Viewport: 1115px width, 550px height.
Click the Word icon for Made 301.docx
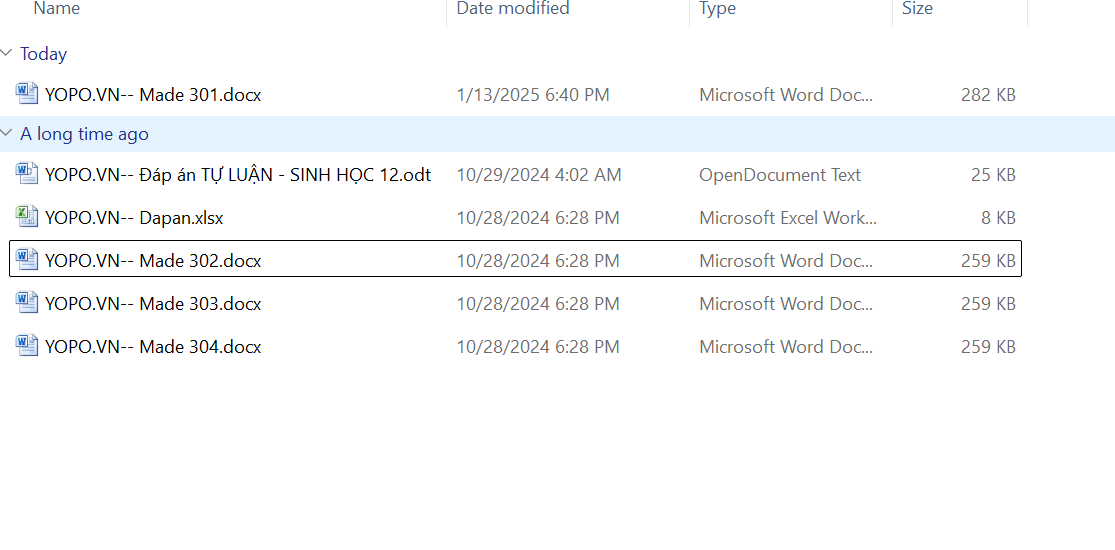pos(27,94)
